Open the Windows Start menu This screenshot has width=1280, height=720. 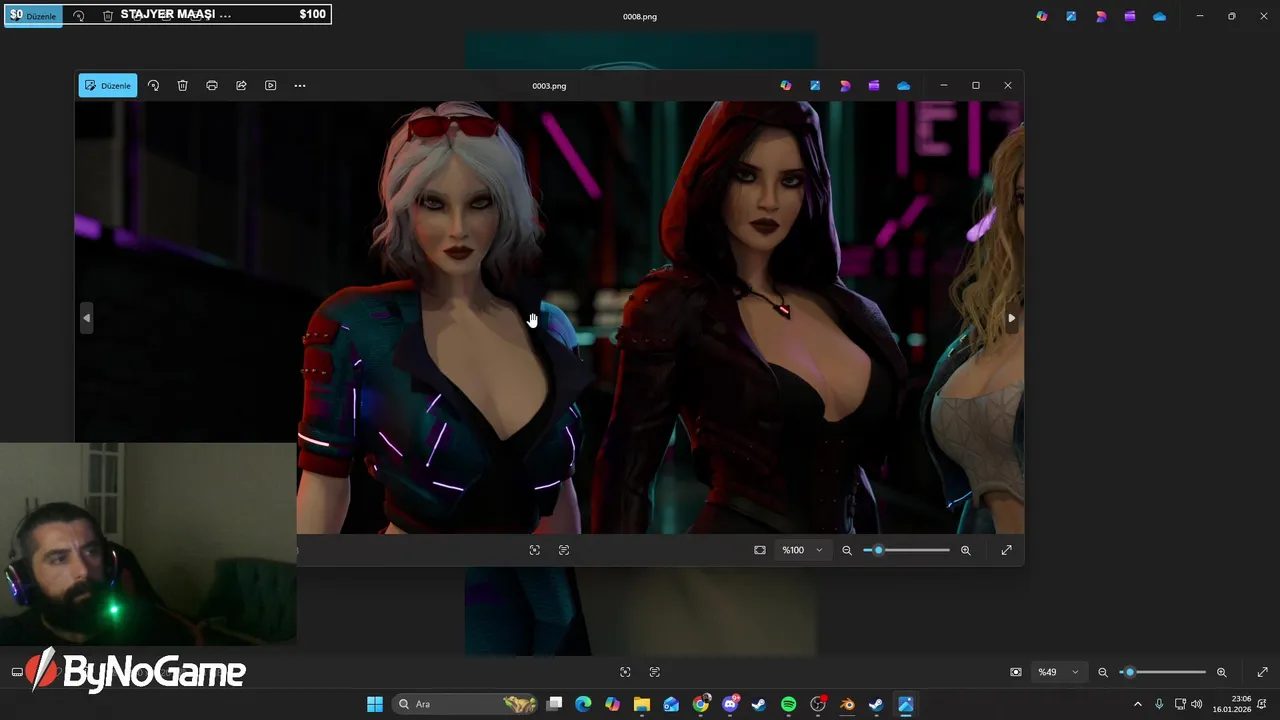tap(375, 704)
